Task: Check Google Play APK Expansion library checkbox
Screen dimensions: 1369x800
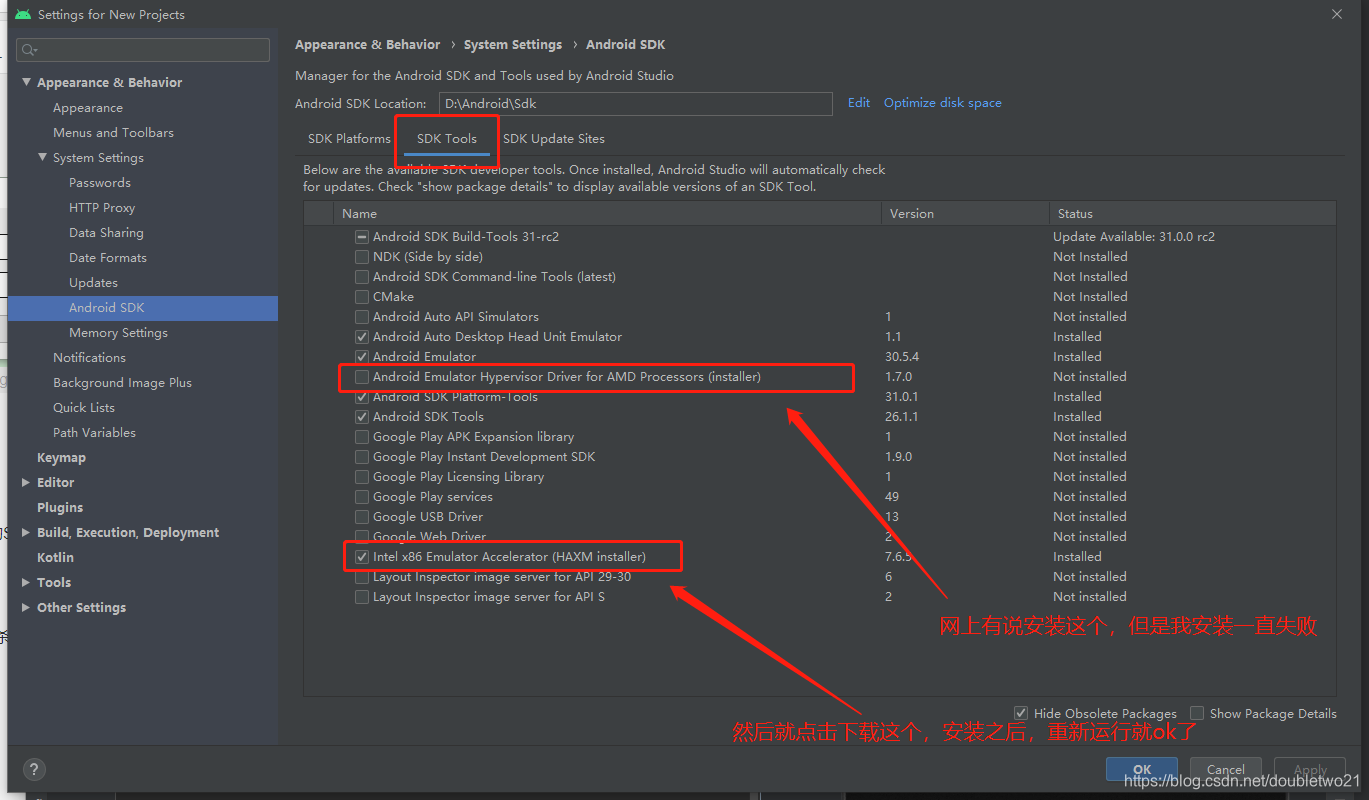Action: click(x=362, y=437)
